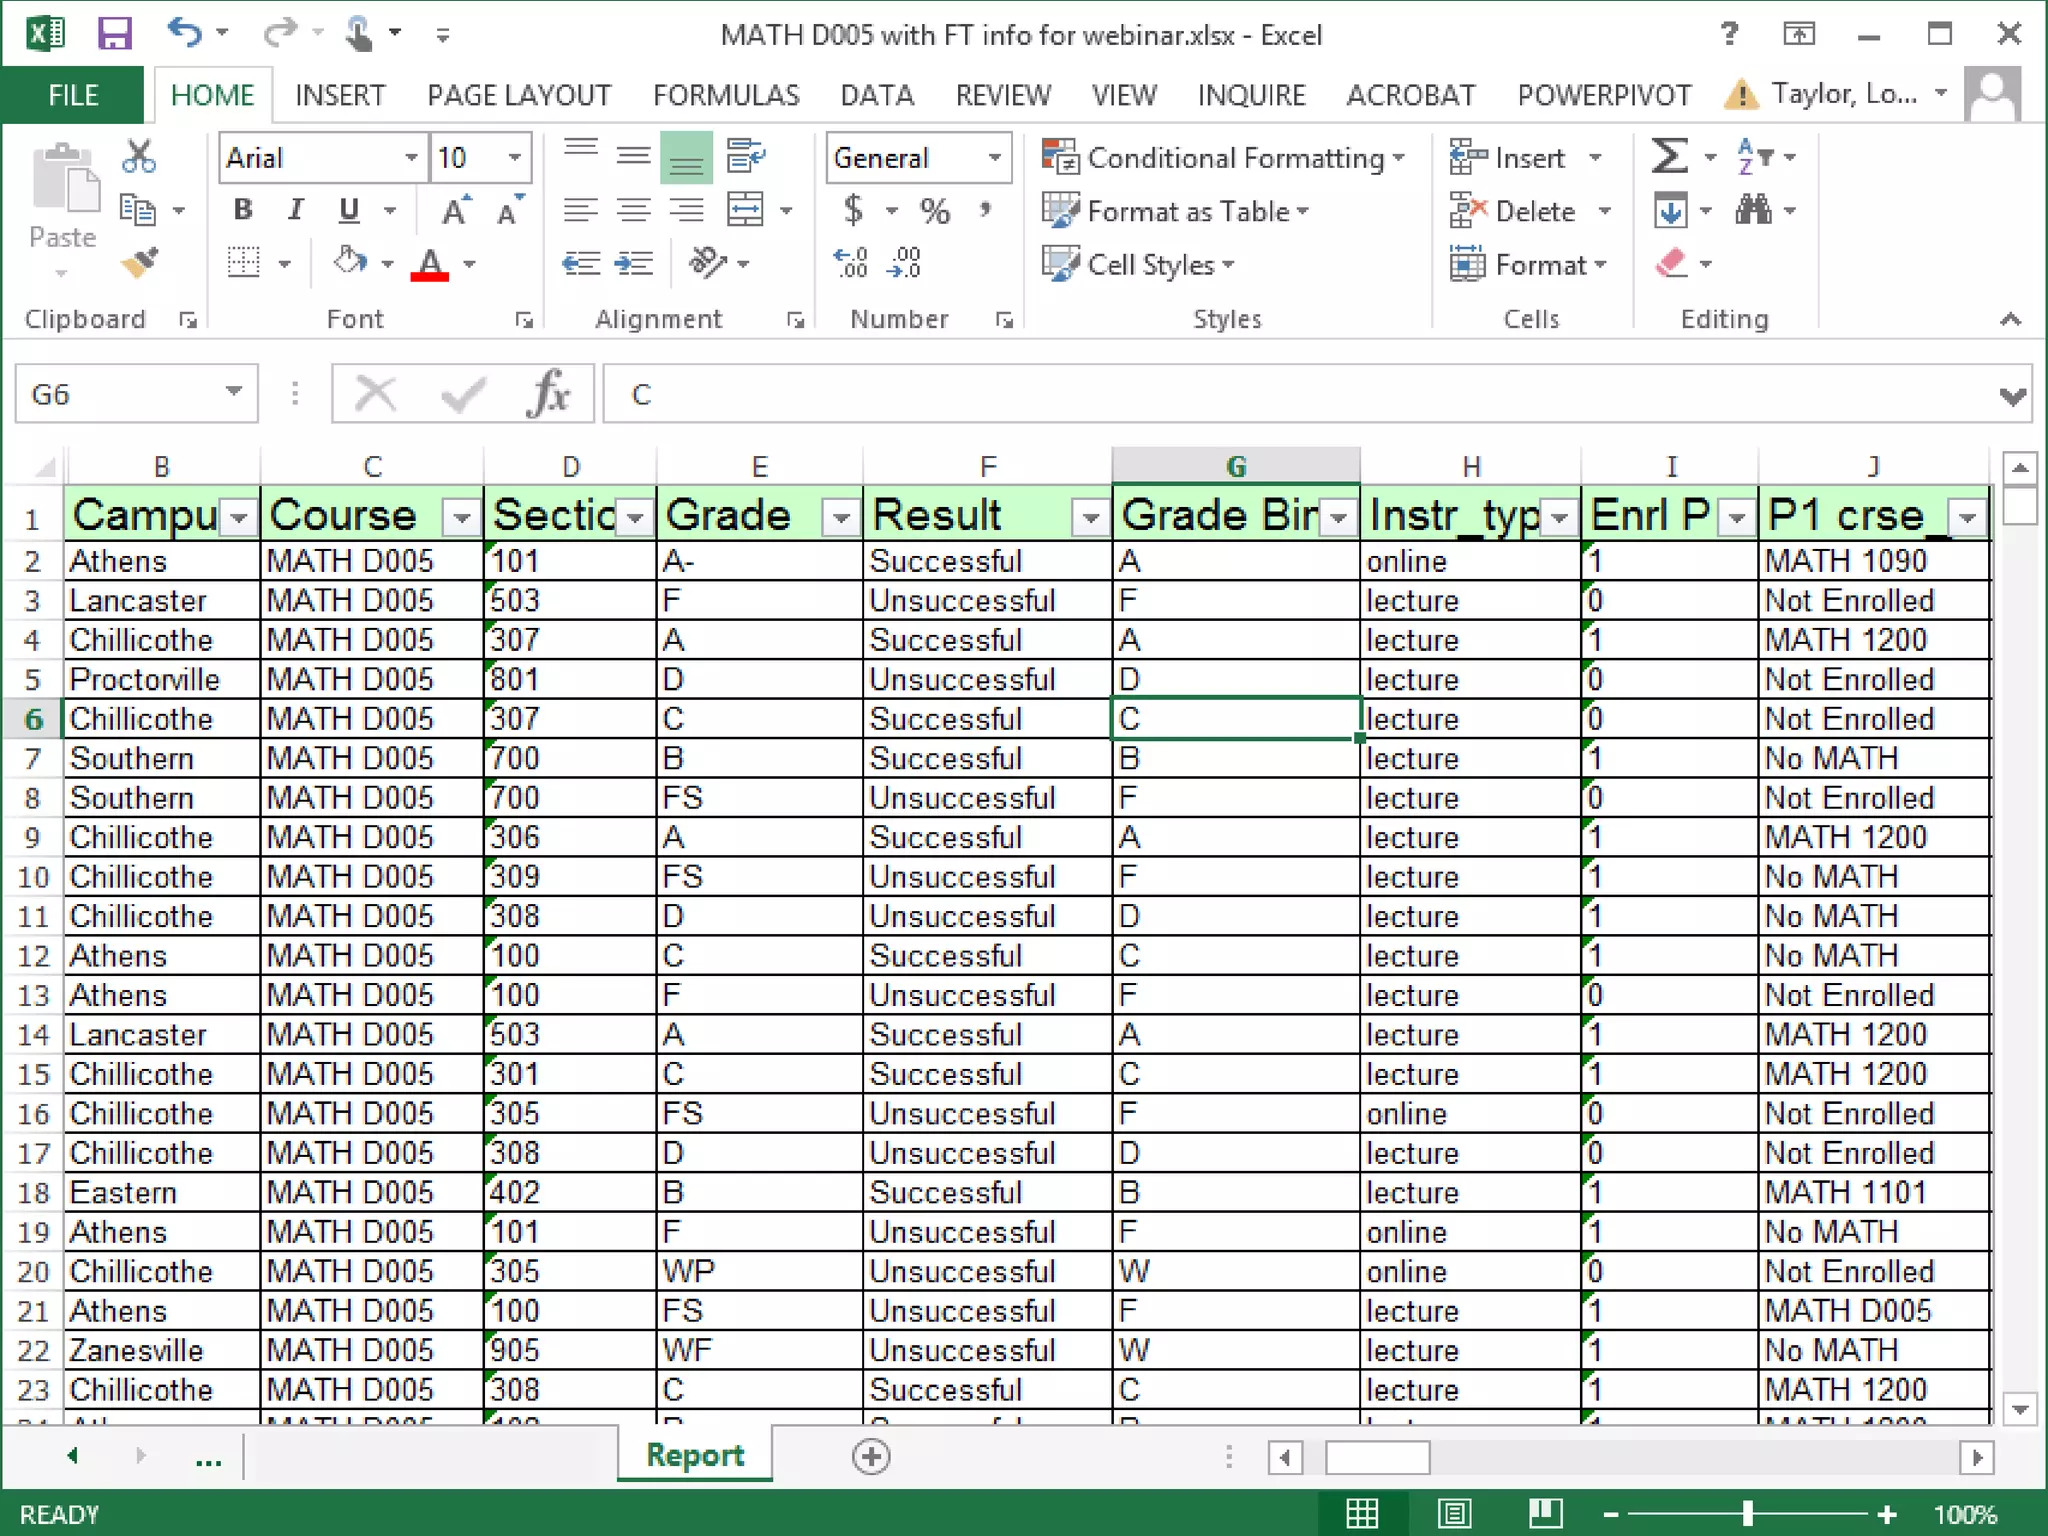The height and width of the screenshot is (1536, 2048).
Task: Click the AutoSum sigma icon
Action: pos(1669,157)
